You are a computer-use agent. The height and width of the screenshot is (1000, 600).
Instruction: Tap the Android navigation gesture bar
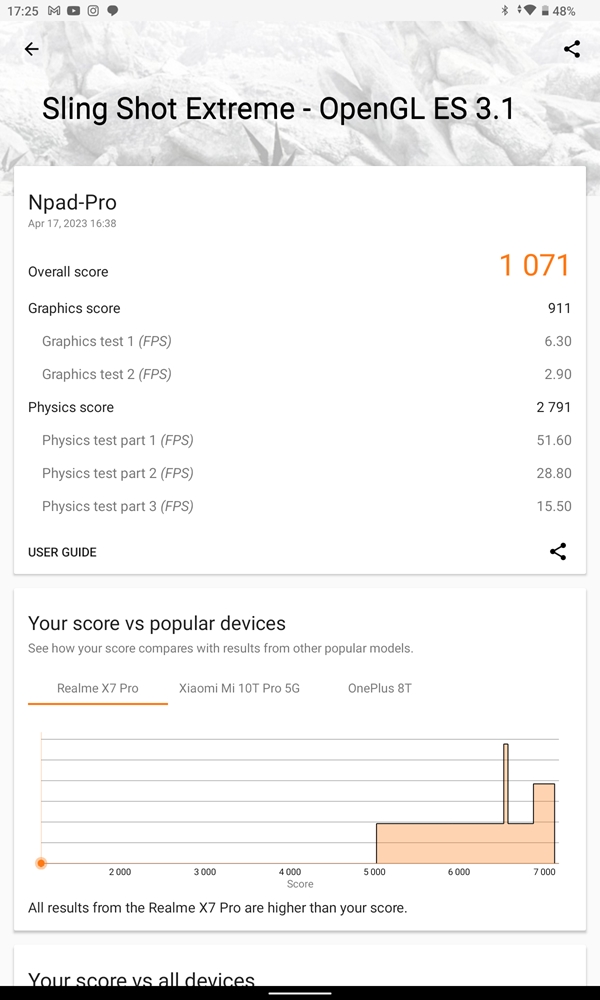pyautogui.click(x=300, y=993)
